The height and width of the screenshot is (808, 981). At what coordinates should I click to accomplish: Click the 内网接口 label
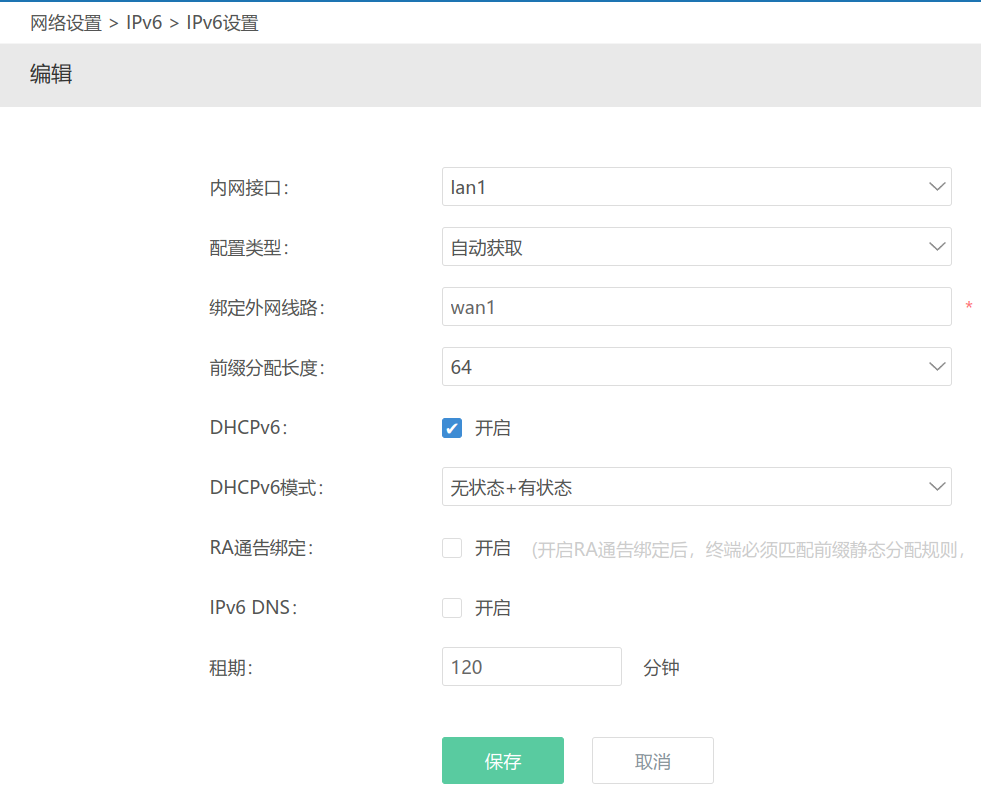249,187
